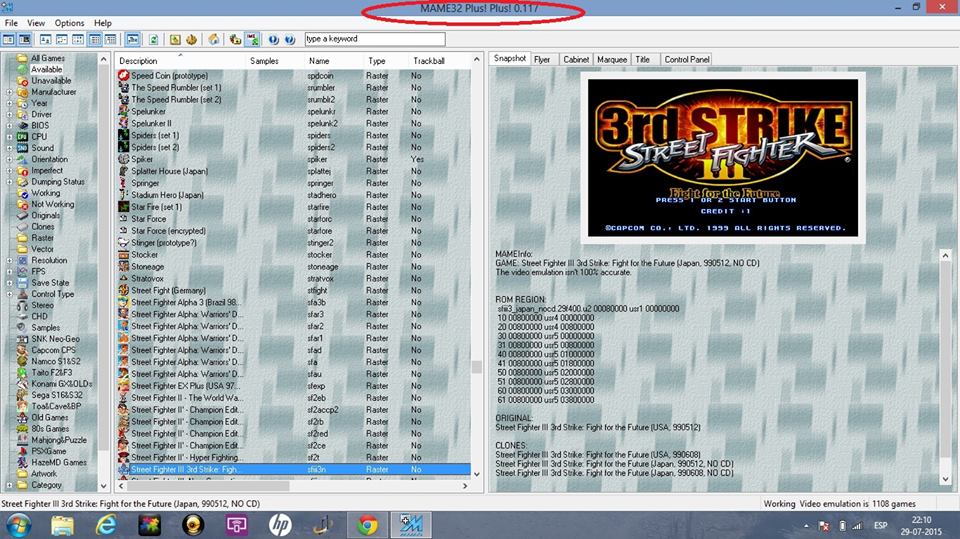Screen dimensions: 960x539
Task: Open the Options menu
Action: pyautogui.click(x=69, y=22)
